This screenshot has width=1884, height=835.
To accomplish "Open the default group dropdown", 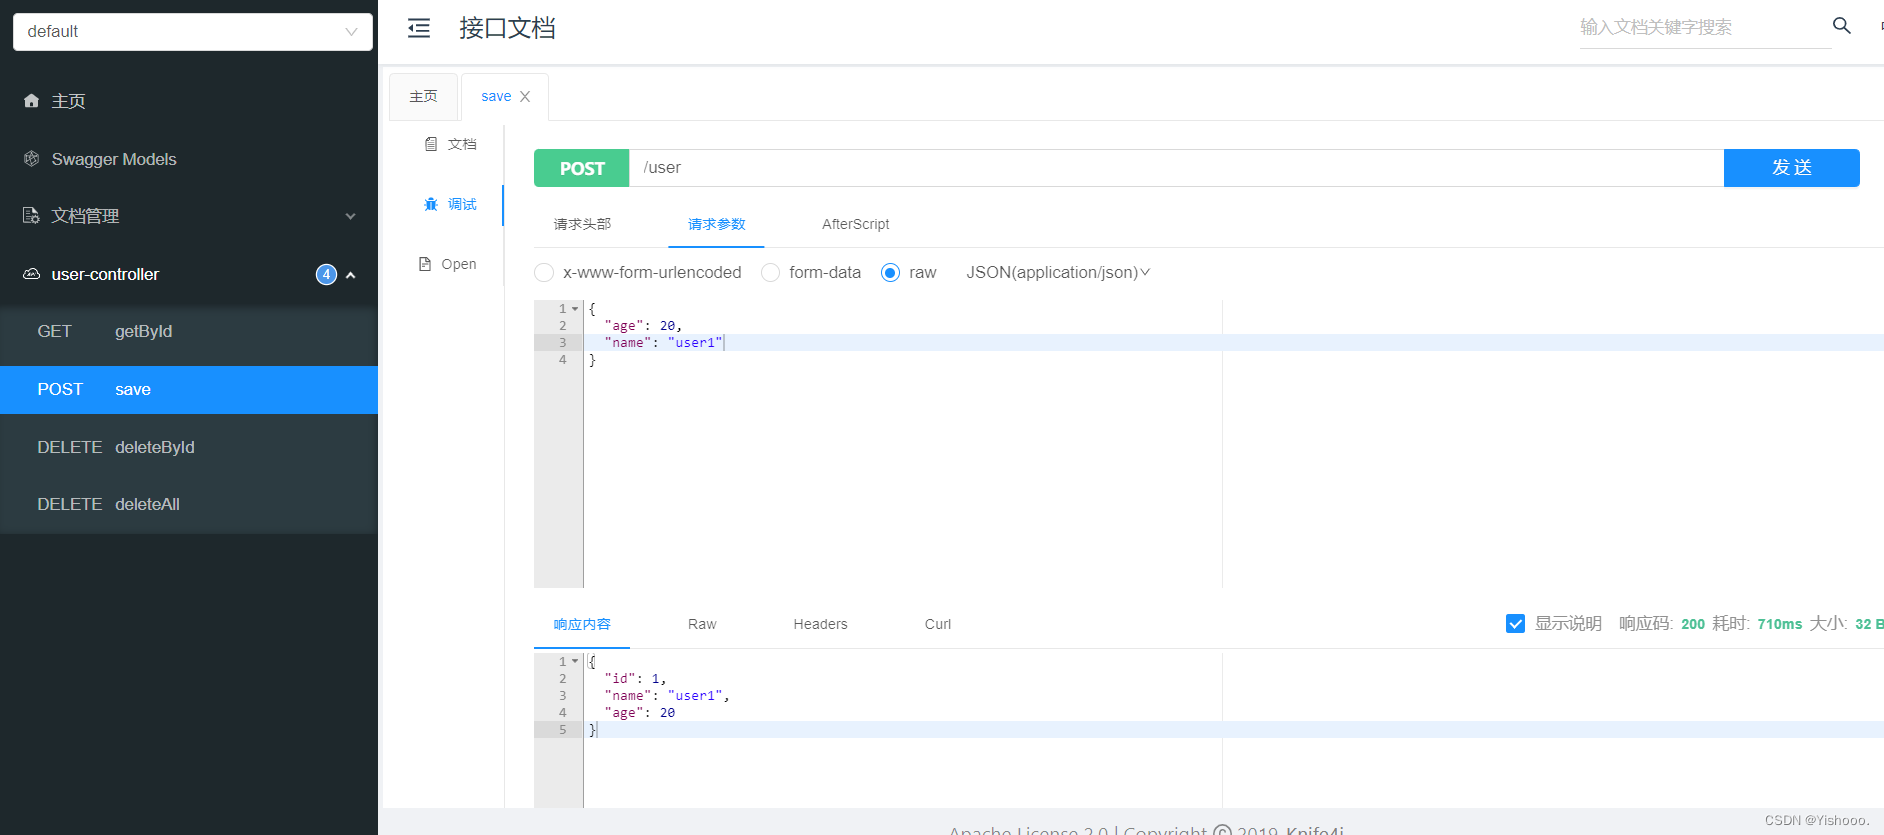I will click(193, 32).
